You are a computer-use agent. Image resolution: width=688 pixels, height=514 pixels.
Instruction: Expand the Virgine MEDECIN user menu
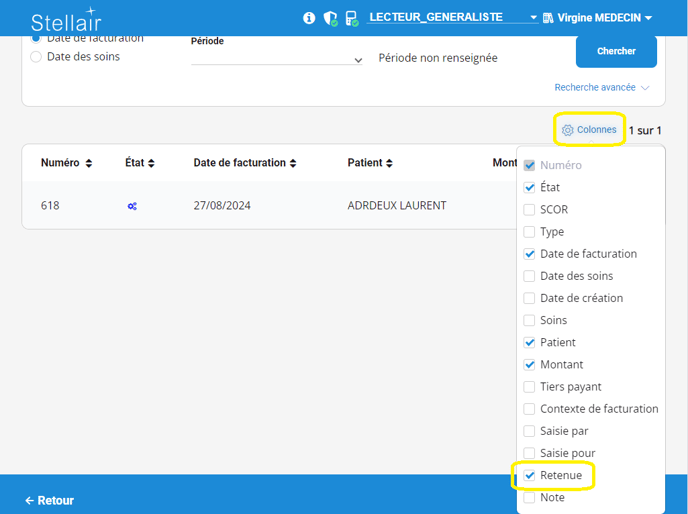tap(597, 18)
